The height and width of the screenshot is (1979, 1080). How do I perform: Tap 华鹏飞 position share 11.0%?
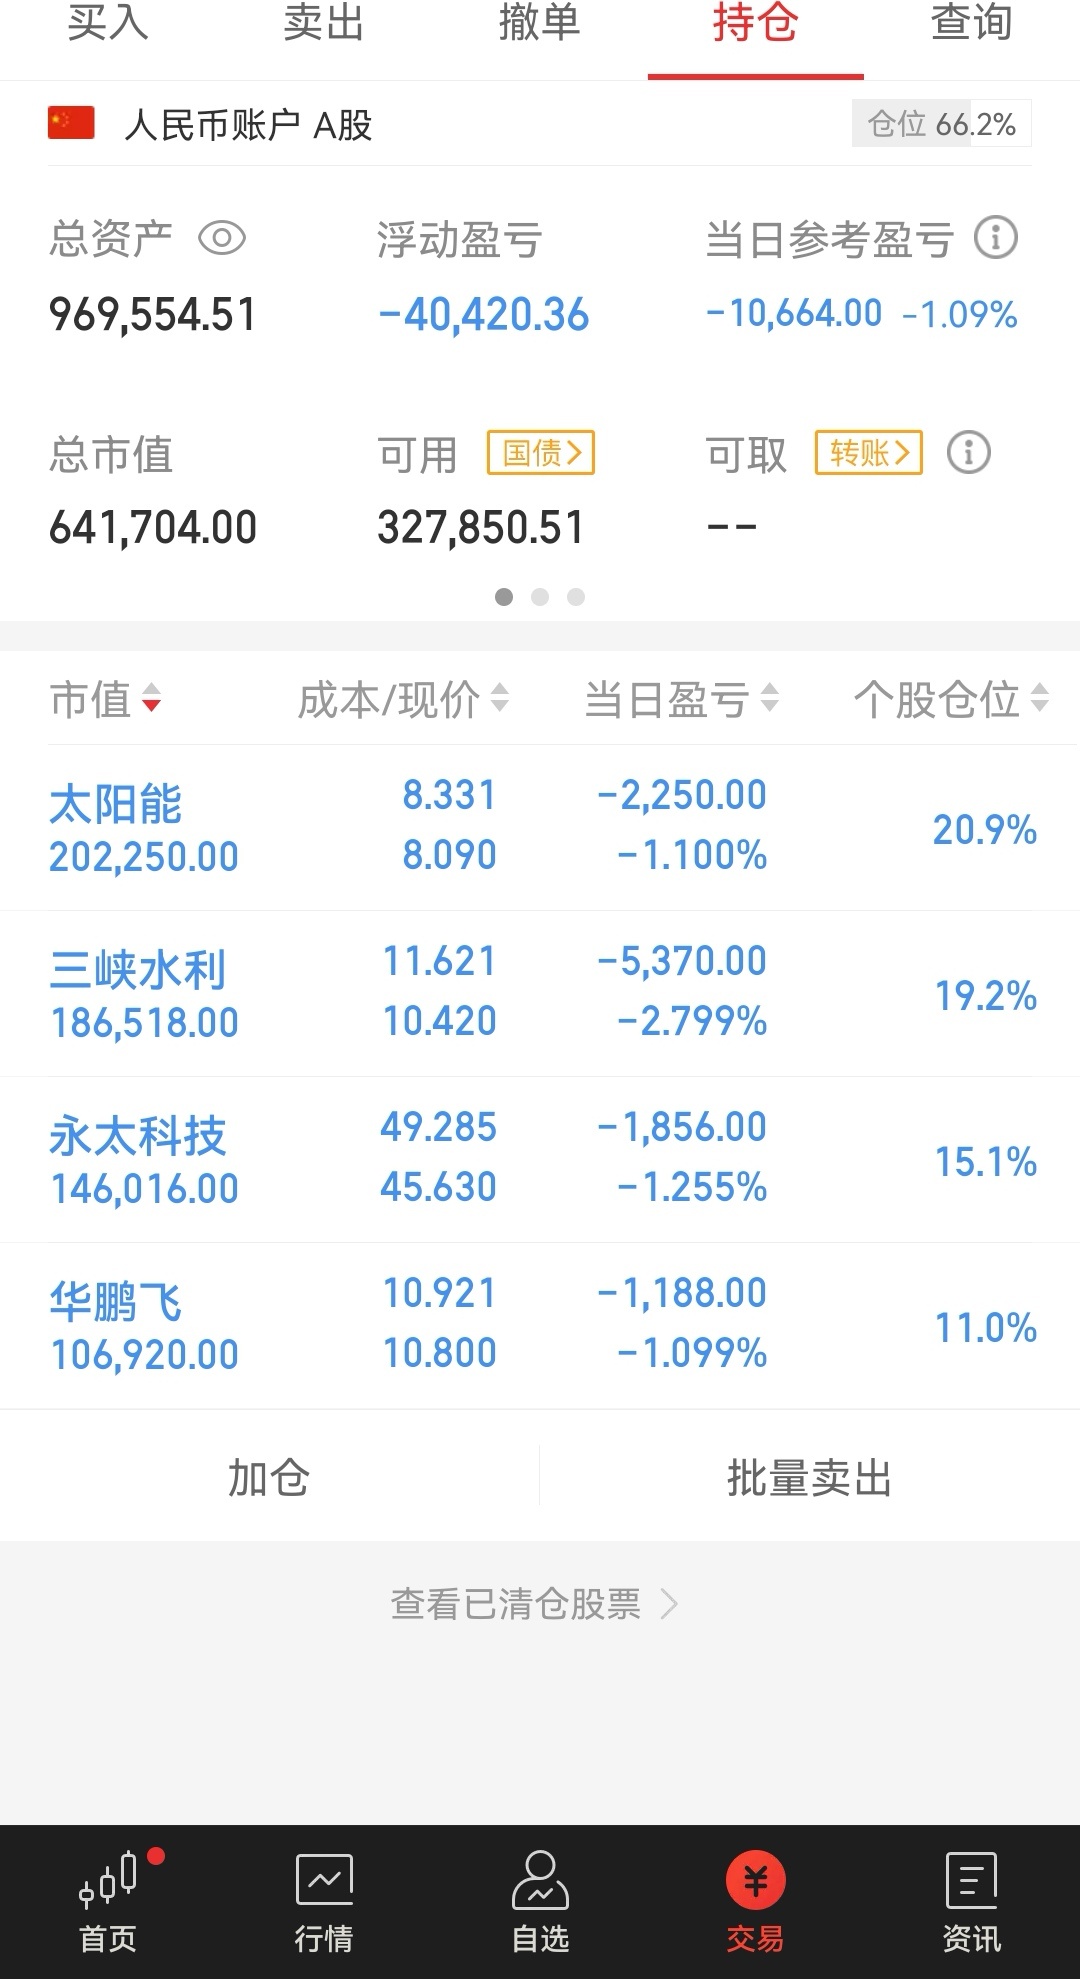point(985,1327)
